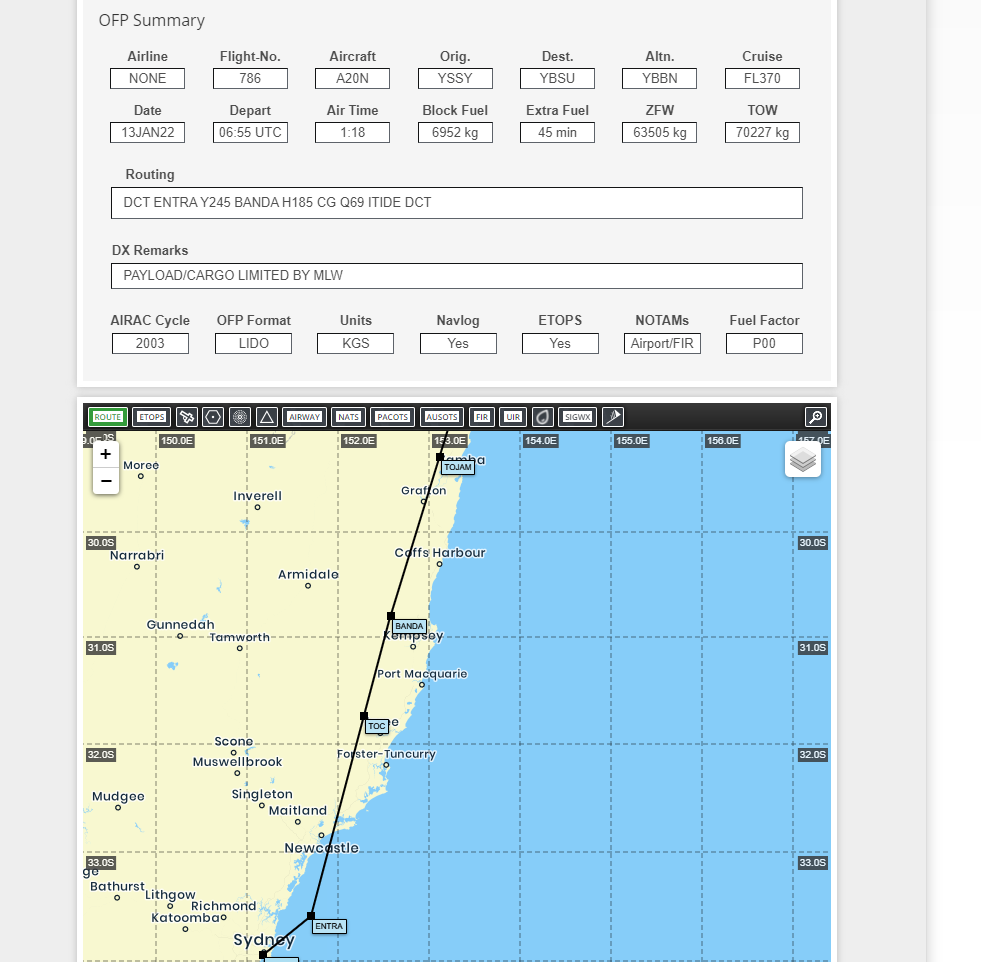Toggle the volcano droplet icon on the map toolbar
The width and height of the screenshot is (981, 962).
(541, 417)
